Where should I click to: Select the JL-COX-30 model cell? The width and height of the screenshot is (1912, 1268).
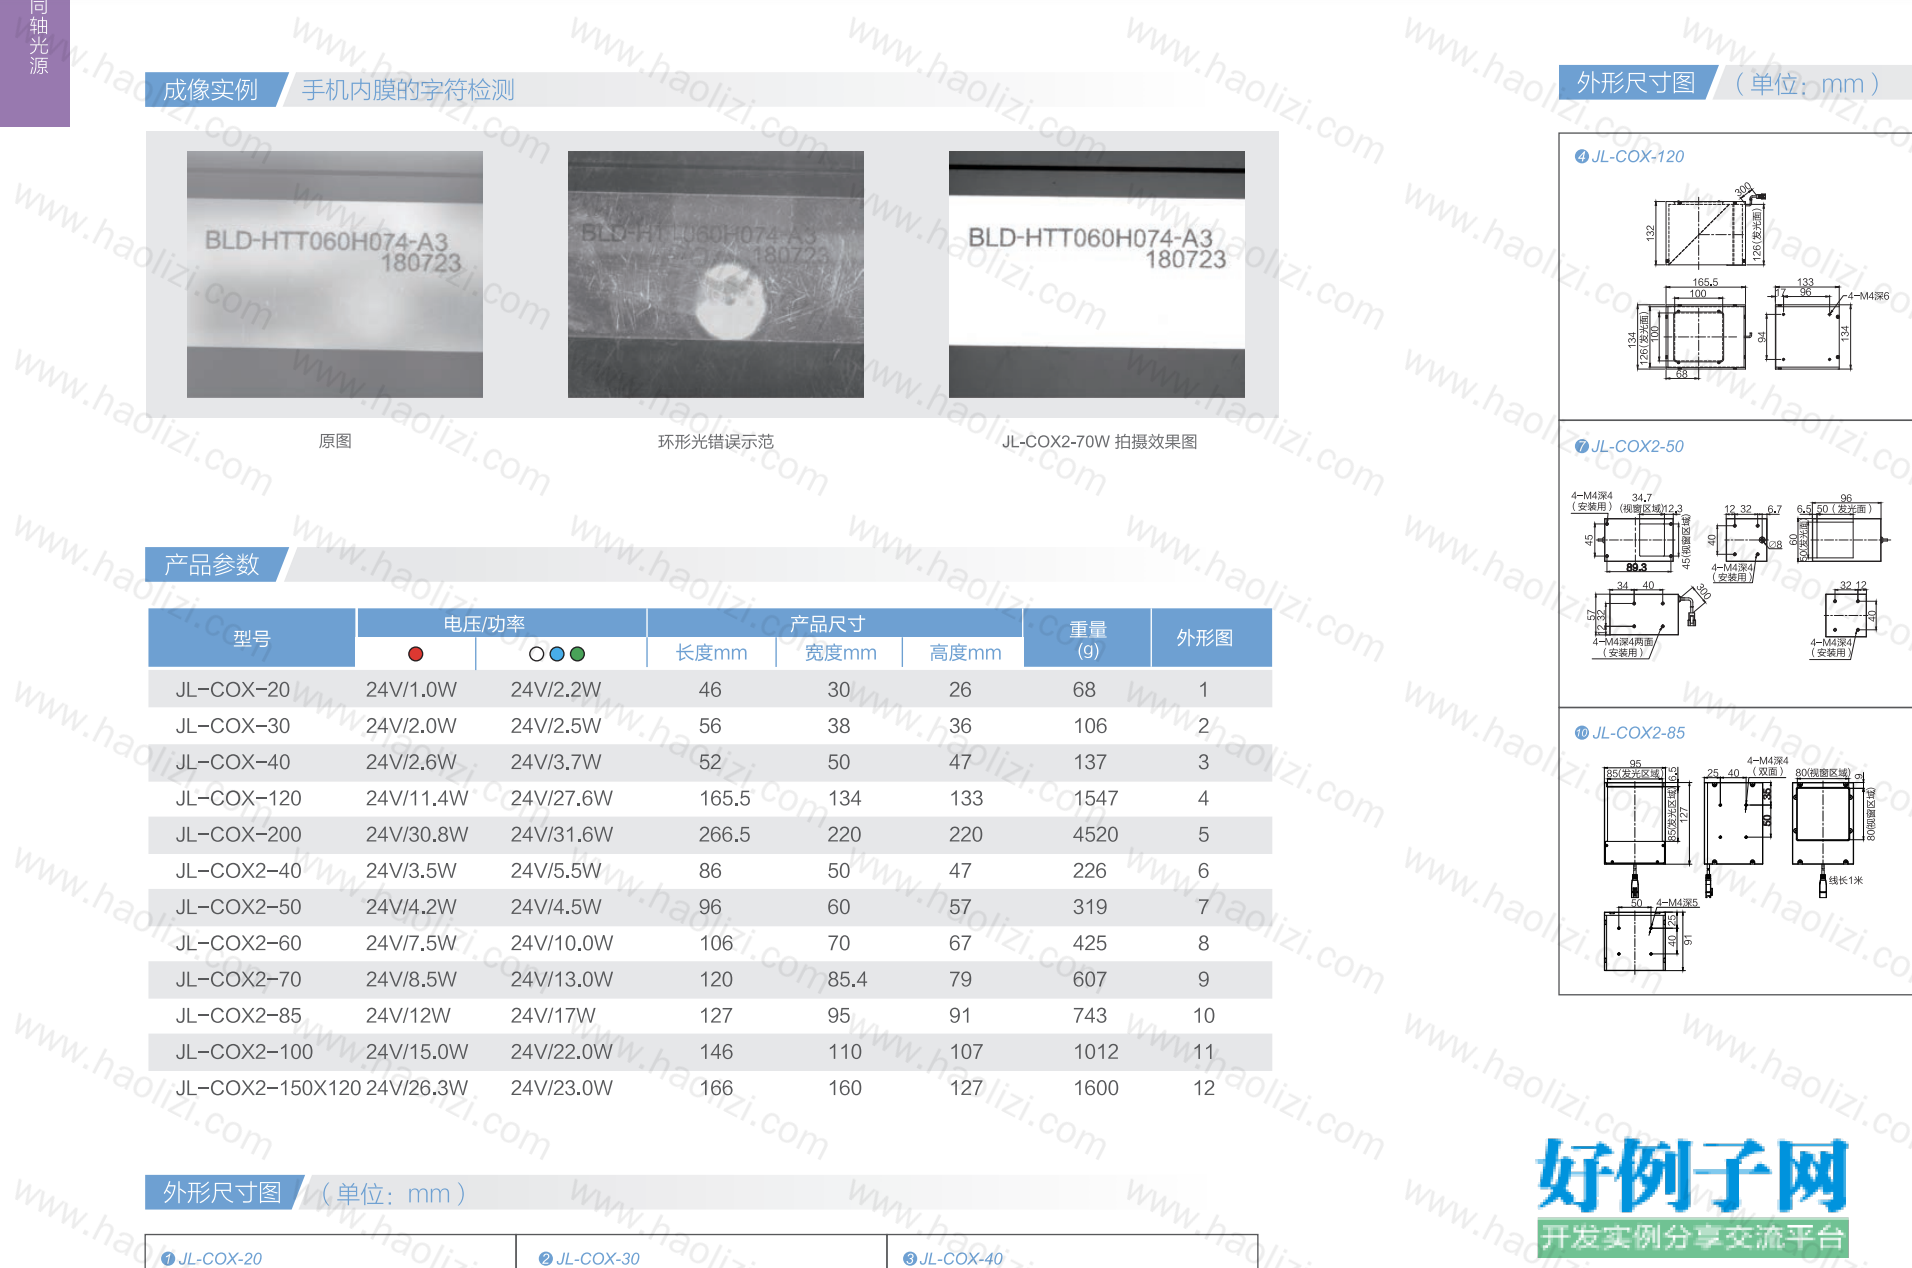(233, 726)
